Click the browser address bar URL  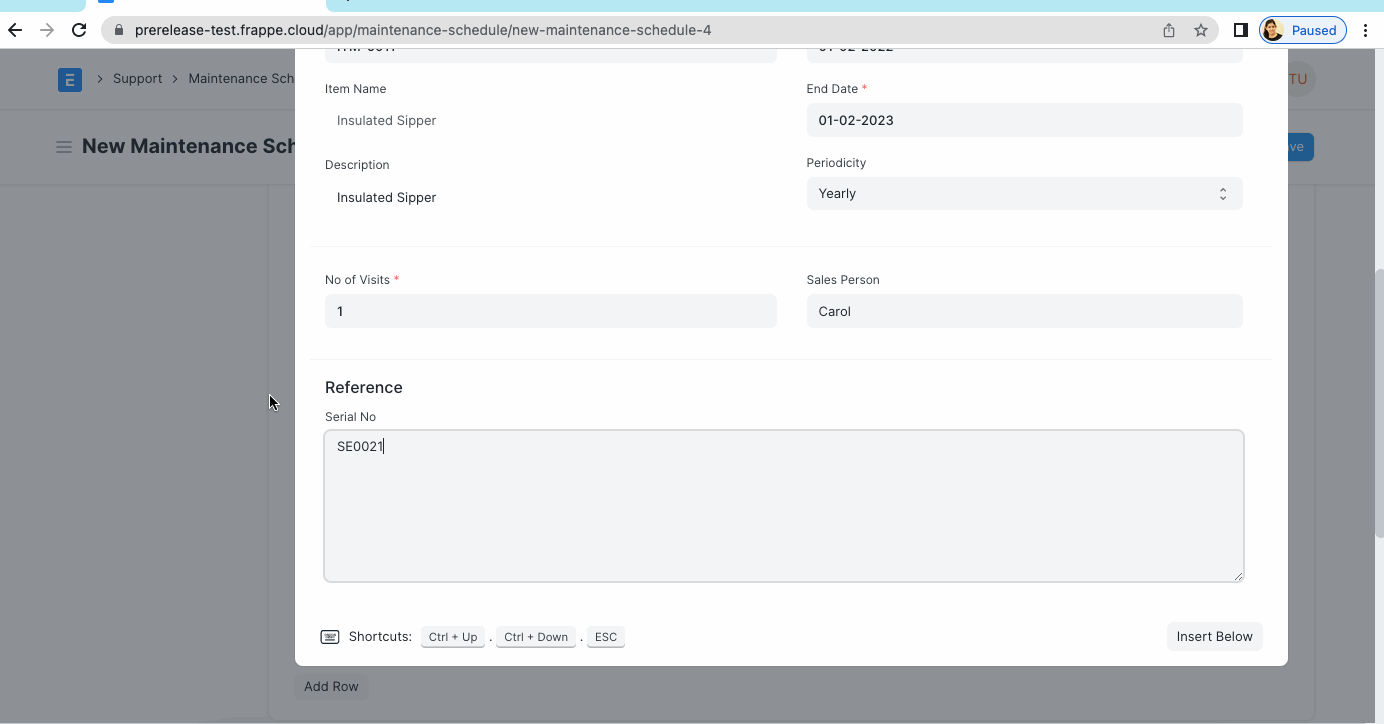[423, 30]
